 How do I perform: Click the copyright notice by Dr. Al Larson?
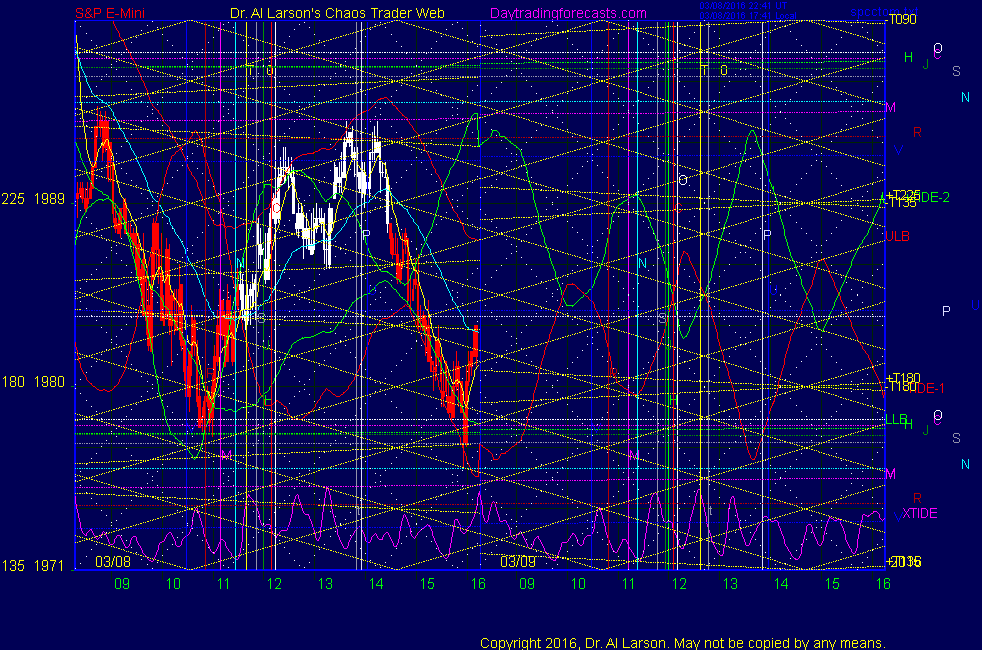[683, 643]
